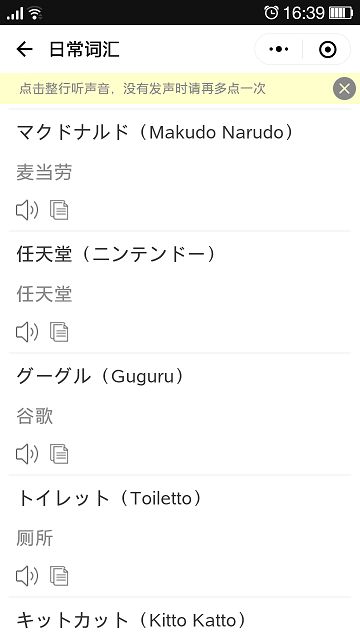
Task: Copy the マクドナルド entry text
Action: click(x=59, y=210)
